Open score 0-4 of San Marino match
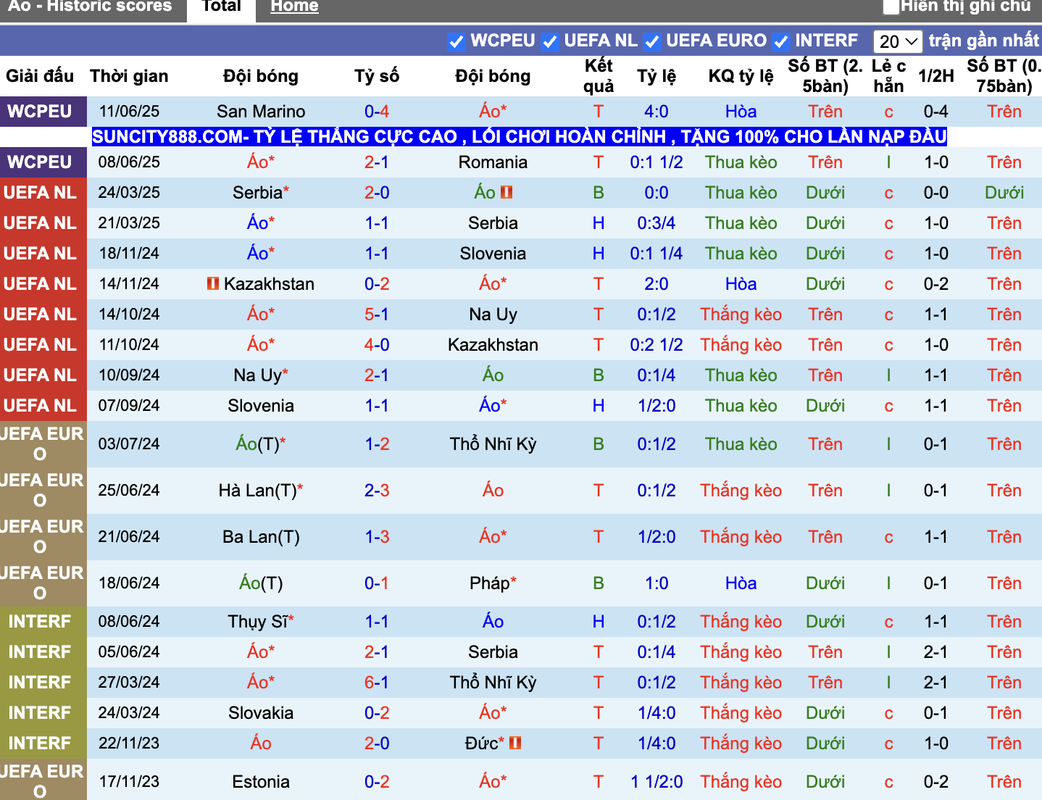The image size is (1042, 800). coord(377,111)
